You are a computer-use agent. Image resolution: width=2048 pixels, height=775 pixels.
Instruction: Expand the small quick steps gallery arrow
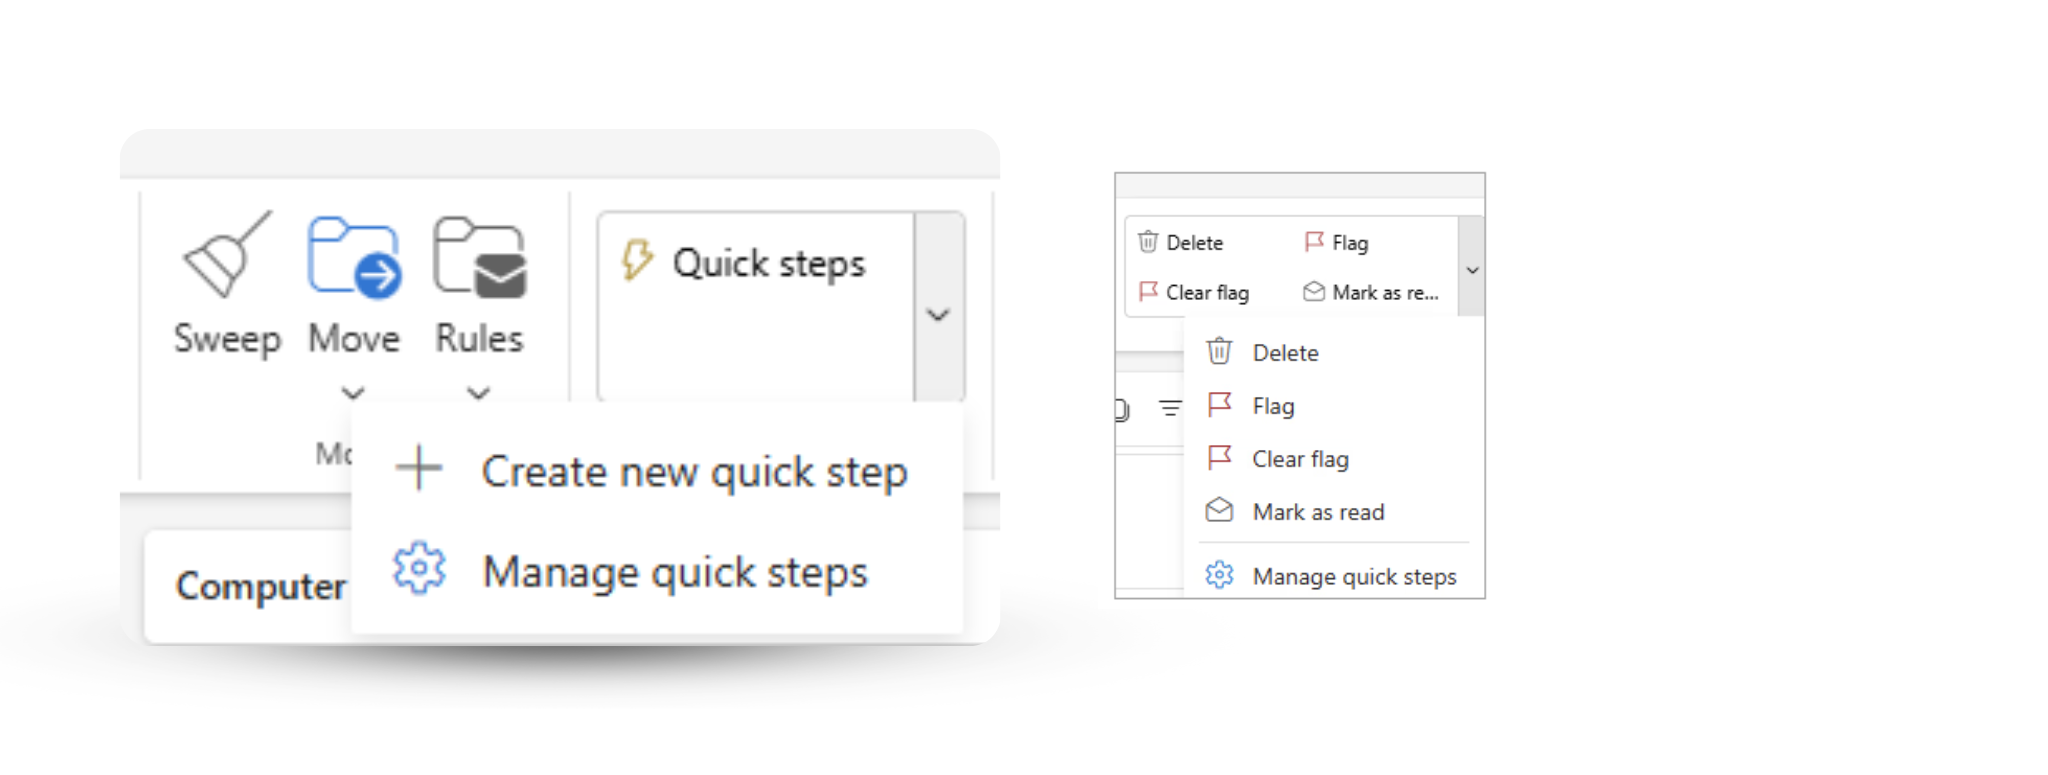(1472, 270)
